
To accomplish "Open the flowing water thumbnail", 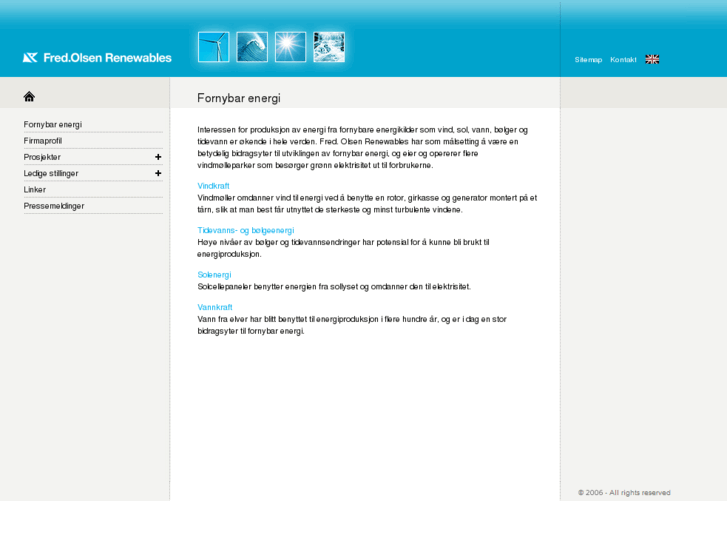I will point(329,47).
